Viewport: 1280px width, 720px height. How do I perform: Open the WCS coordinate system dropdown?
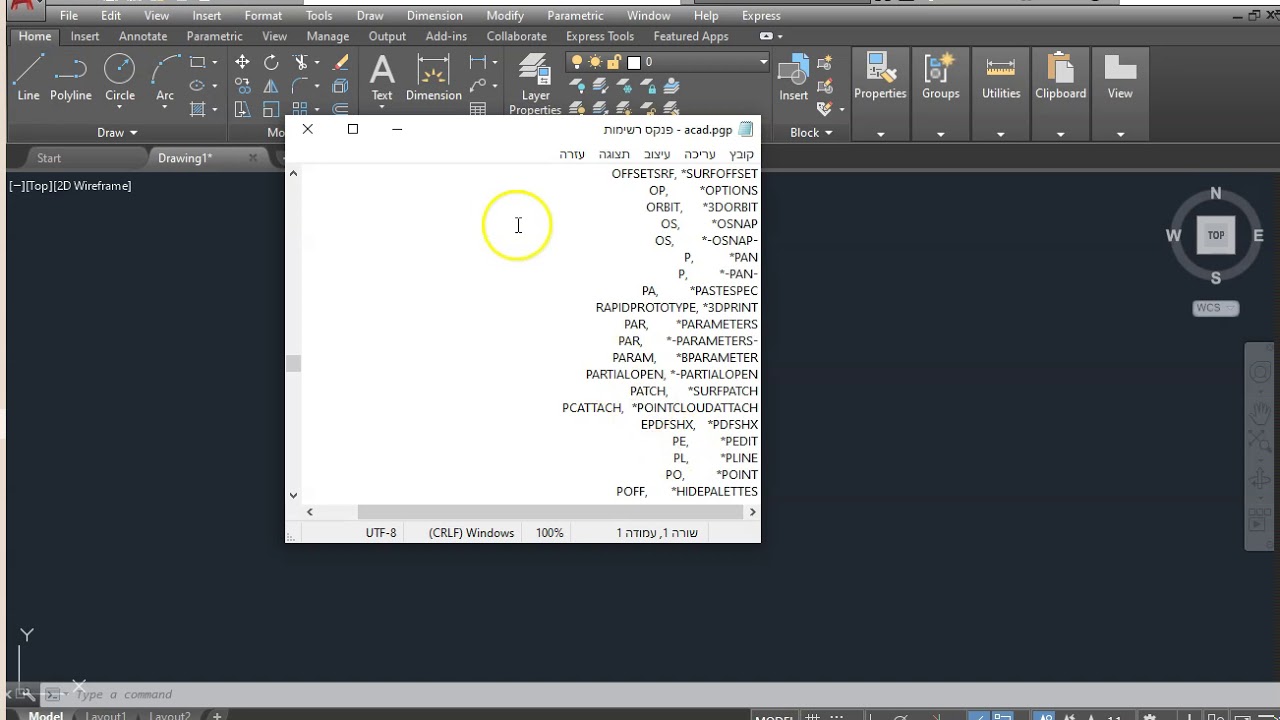point(1216,308)
